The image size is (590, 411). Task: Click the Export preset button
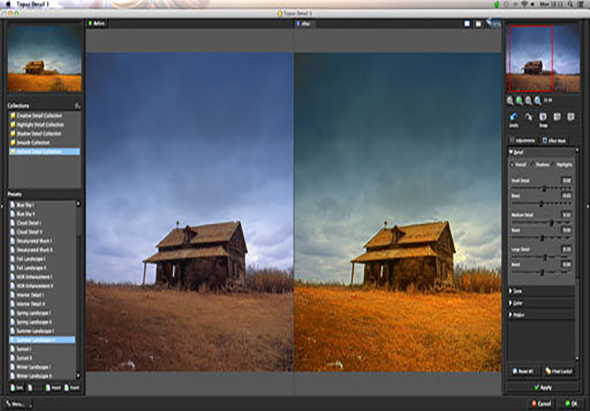click(71, 388)
